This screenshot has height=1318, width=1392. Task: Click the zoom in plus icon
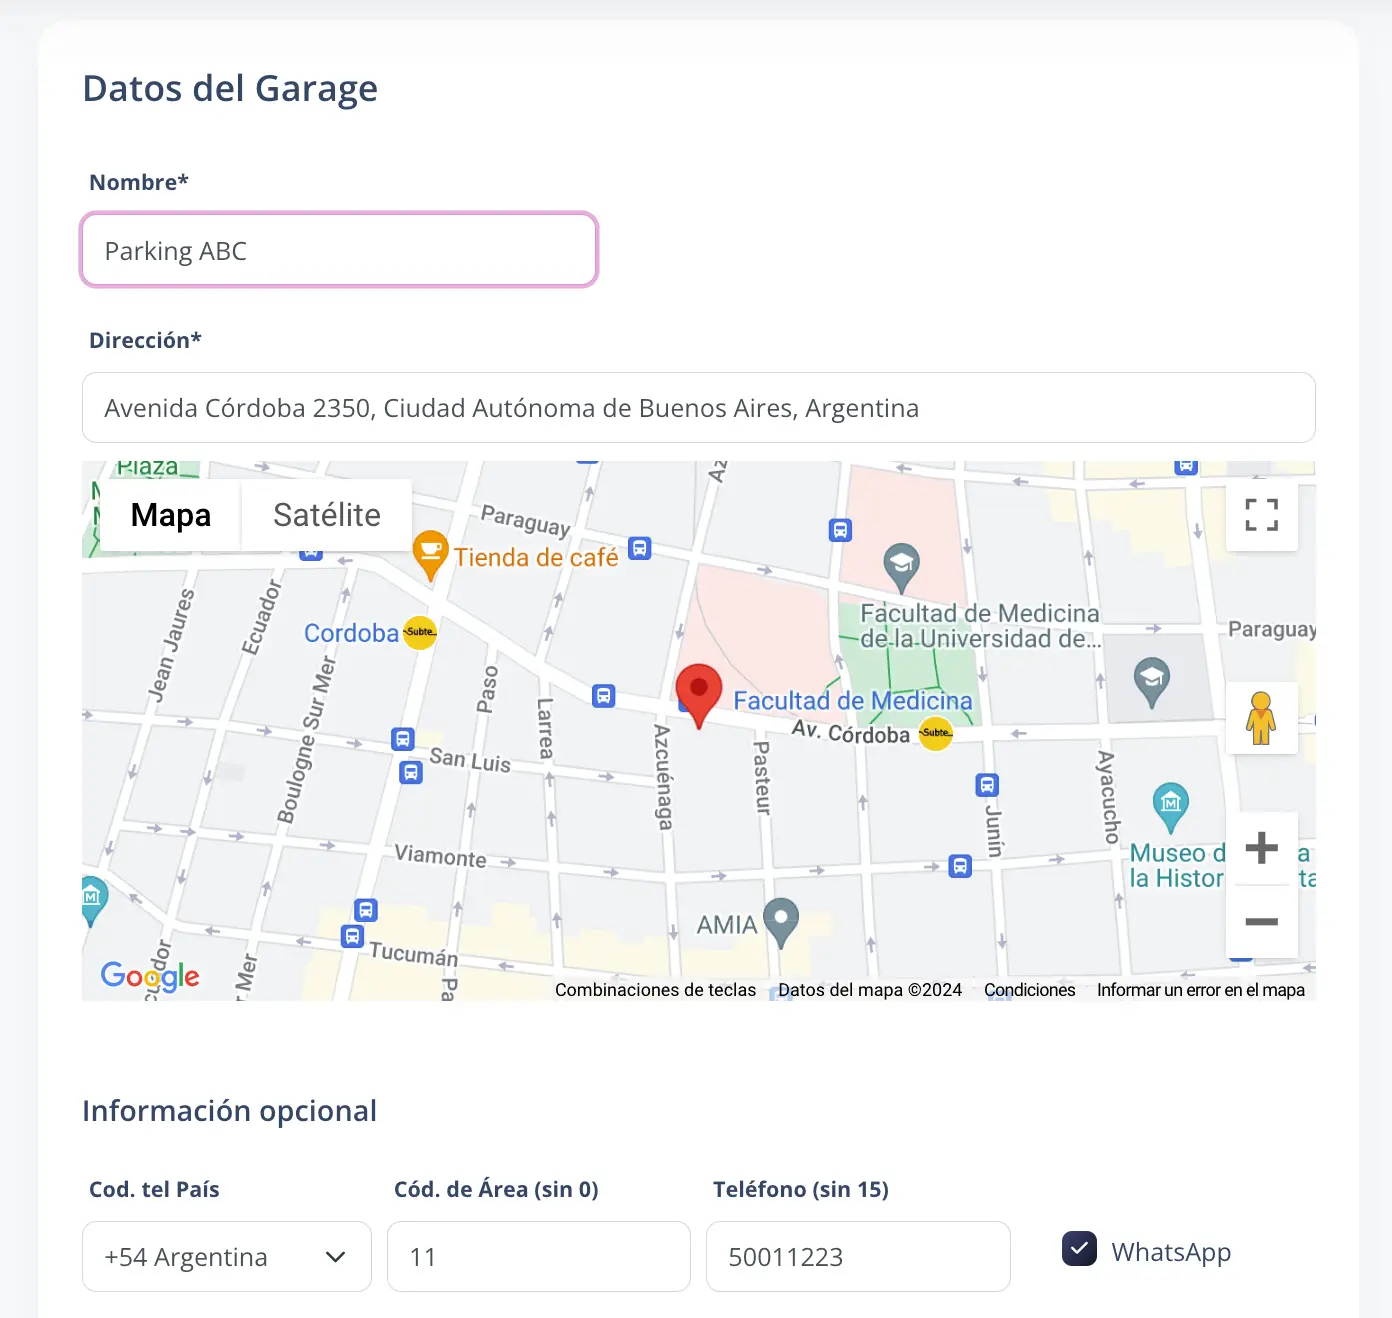1262,847
